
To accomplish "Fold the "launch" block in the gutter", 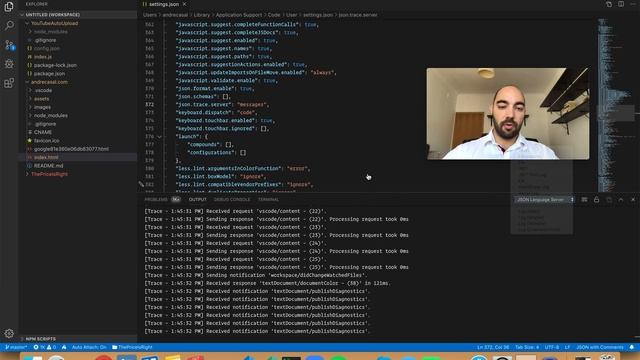I will 160,137.
